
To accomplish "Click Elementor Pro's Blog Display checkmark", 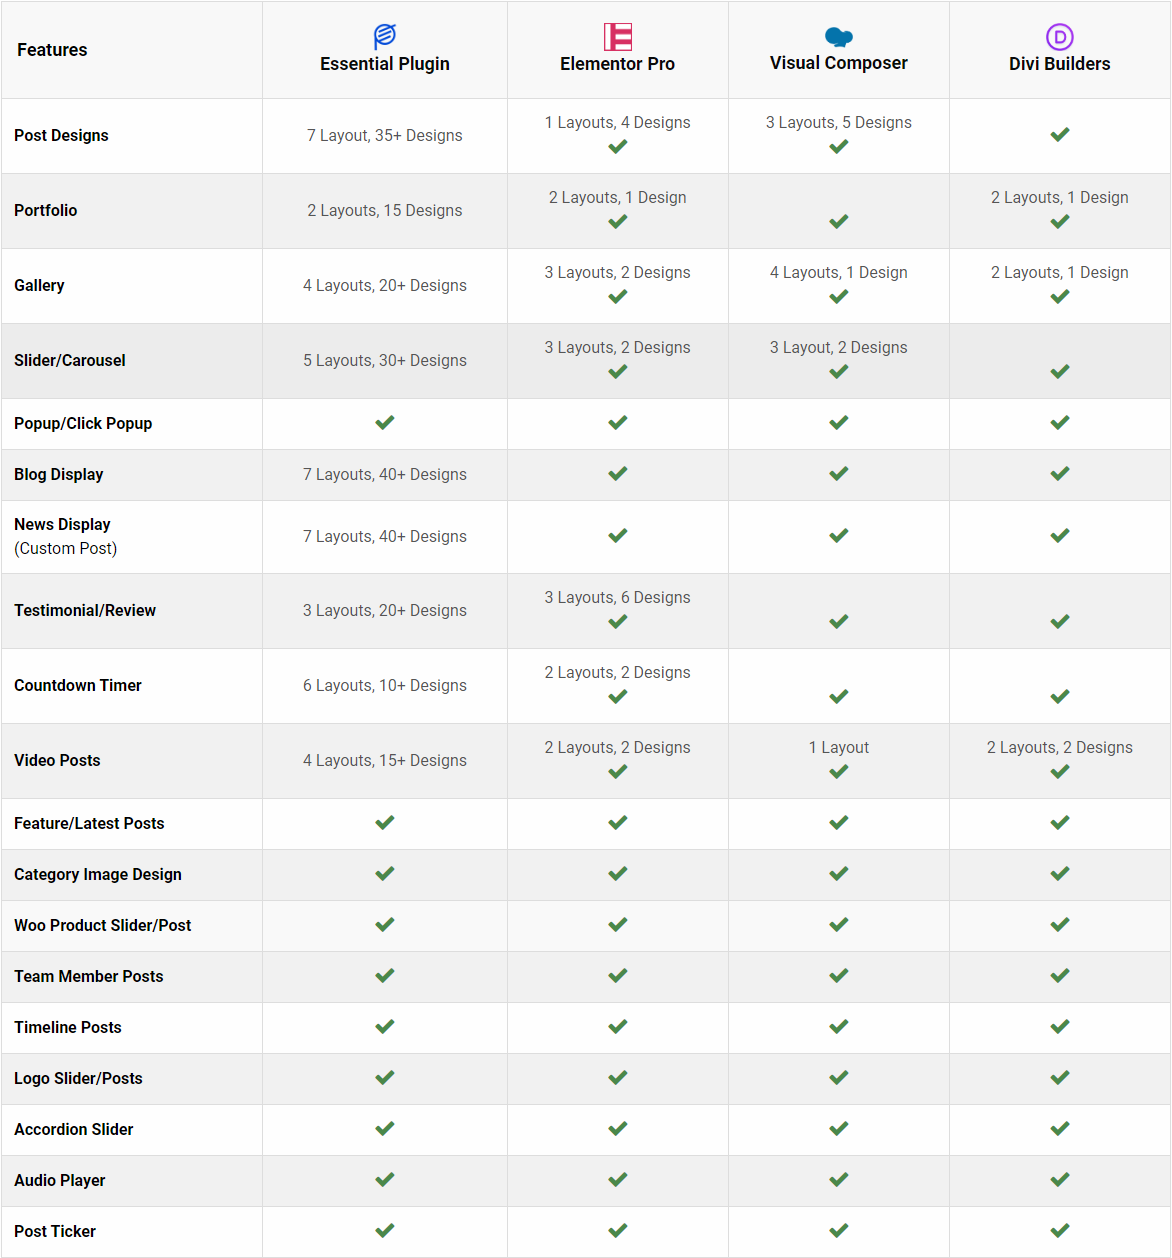I will (618, 474).
